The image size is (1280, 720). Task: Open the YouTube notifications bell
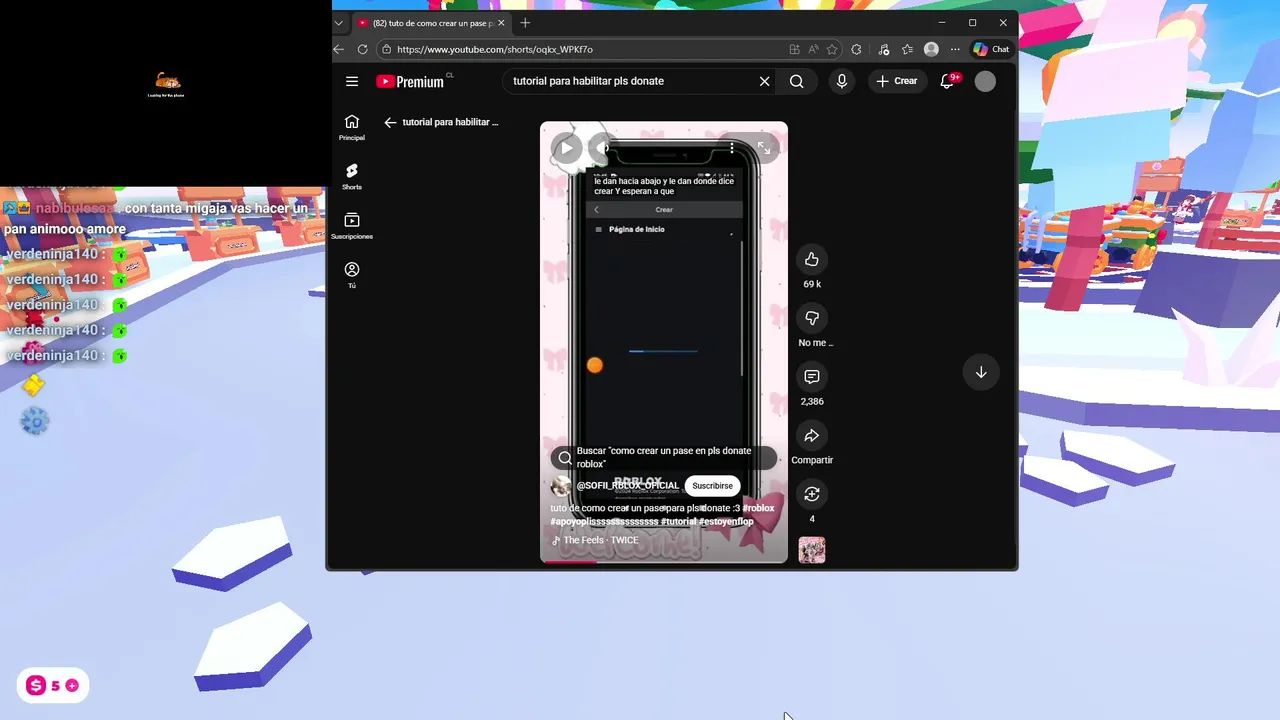[x=947, y=81]
